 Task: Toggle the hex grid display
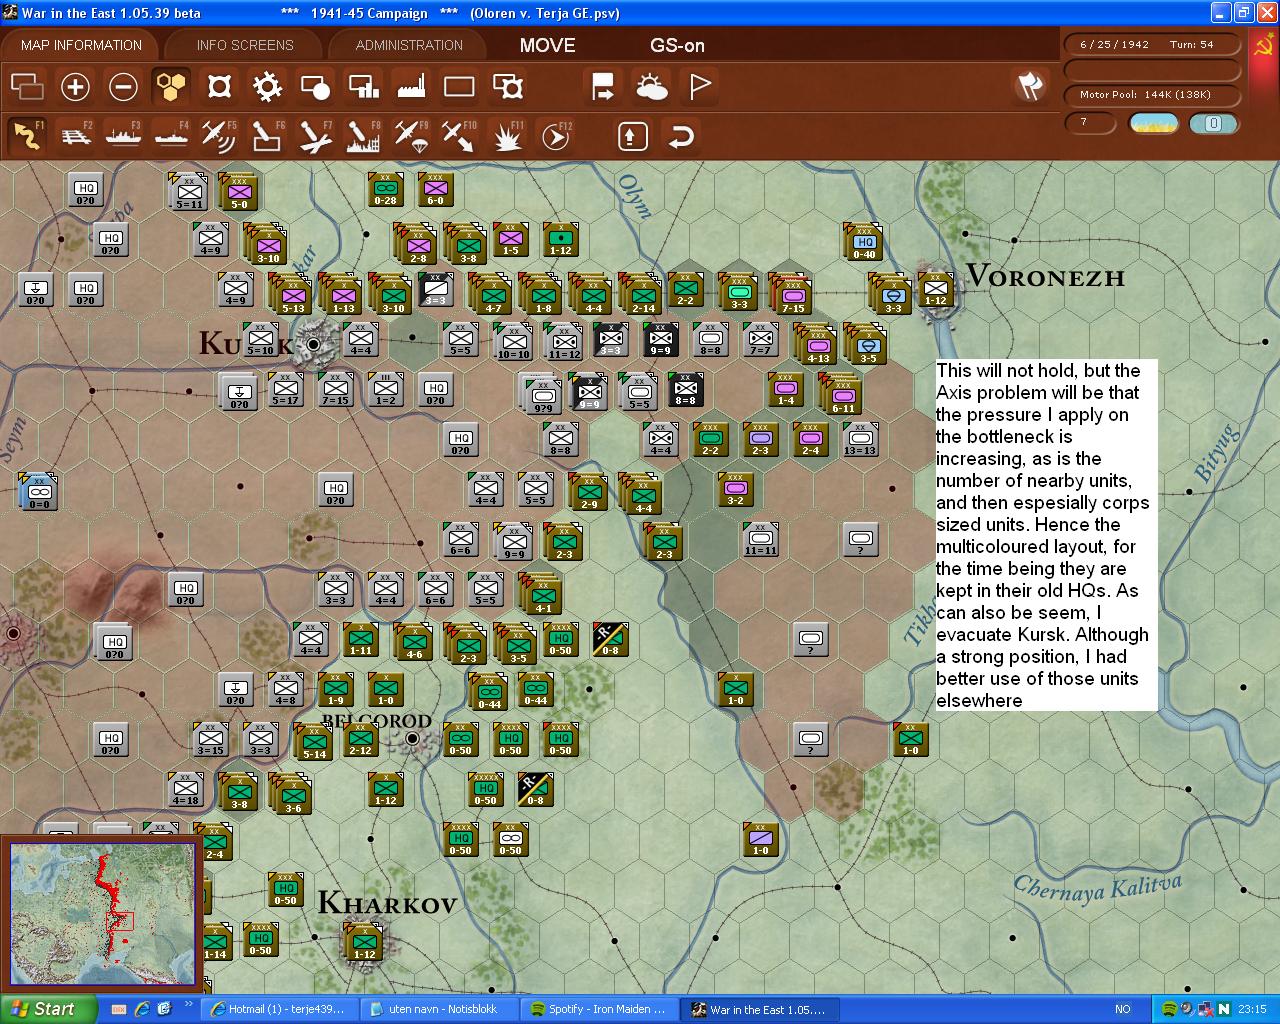tap(171, 87)
